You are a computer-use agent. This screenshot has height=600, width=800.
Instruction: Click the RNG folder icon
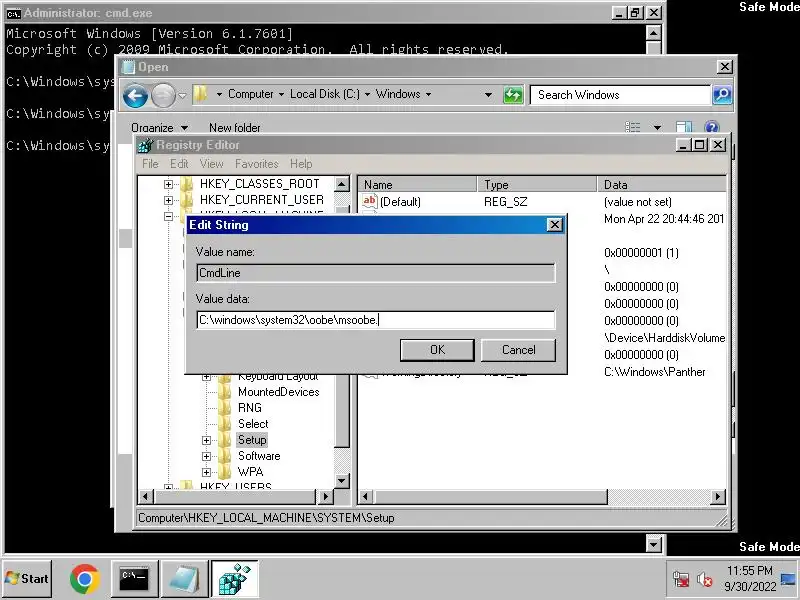click(x=224, y=408)
